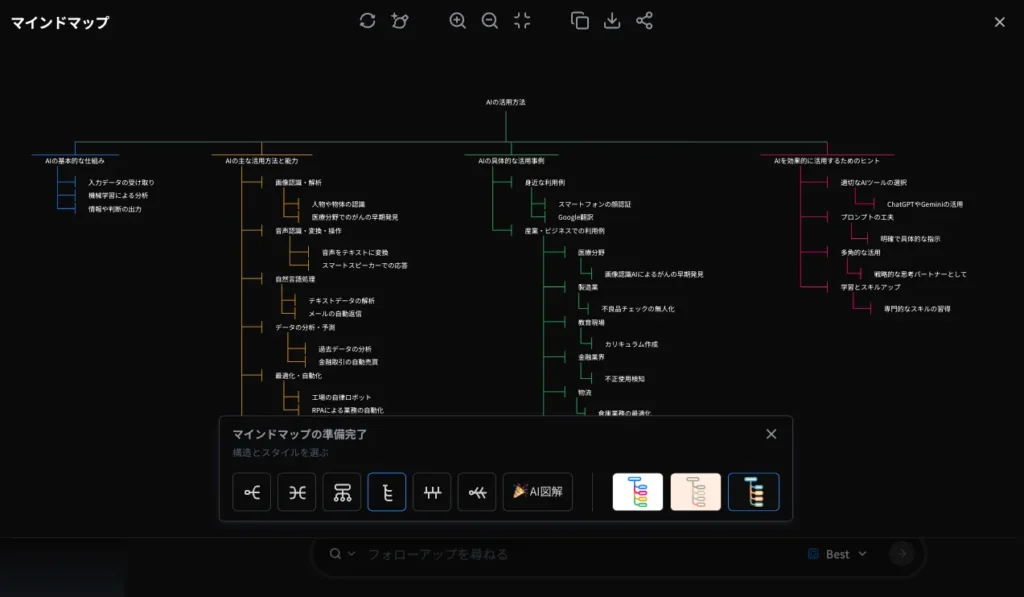
Task: Select the pen edit icon in the toolbar
Action: point(400,20)
